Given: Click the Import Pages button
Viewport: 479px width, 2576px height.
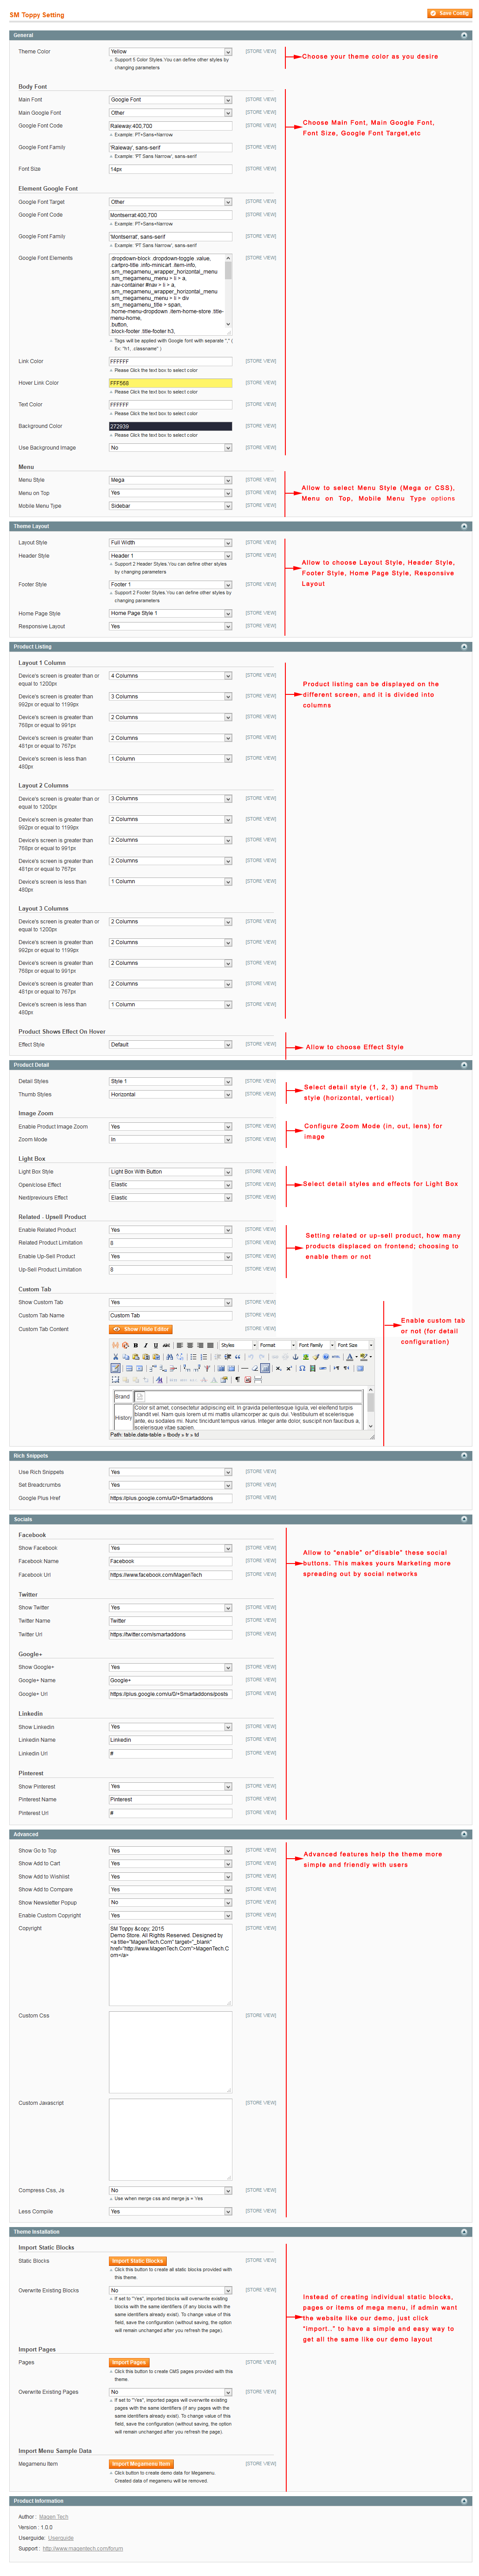Looking at the screenshot, I should coord(129,2362).
